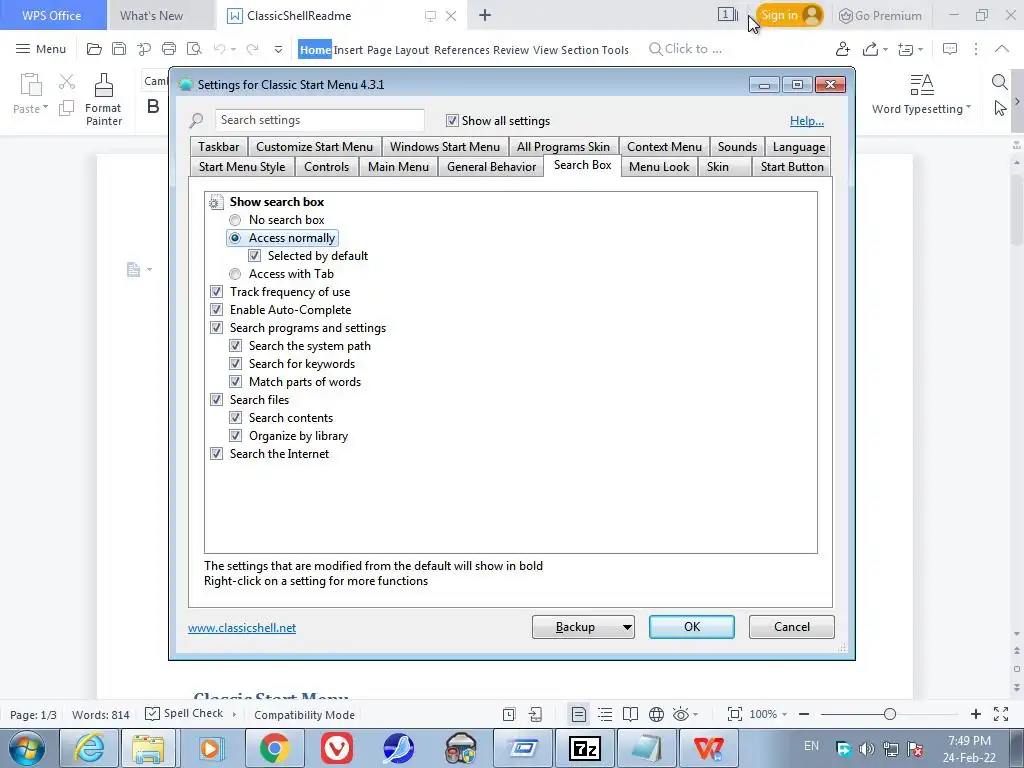Screen dimensions: 1024x768
Task: Cancel the settings dialog
Action: [x=792, y=627]
